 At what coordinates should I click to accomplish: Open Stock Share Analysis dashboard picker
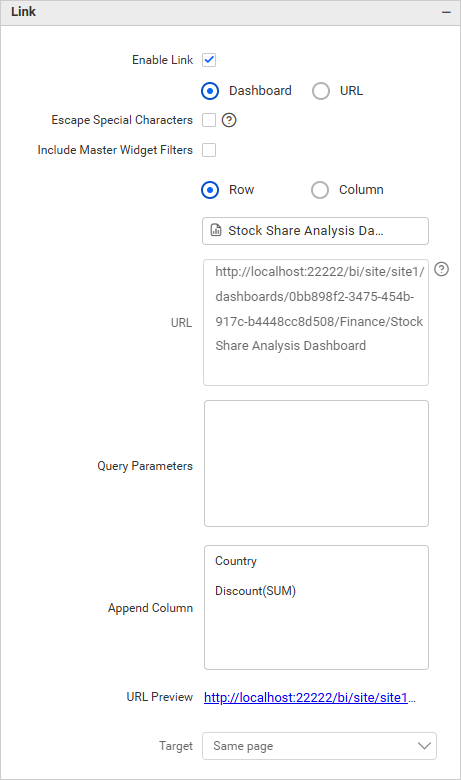315,231
